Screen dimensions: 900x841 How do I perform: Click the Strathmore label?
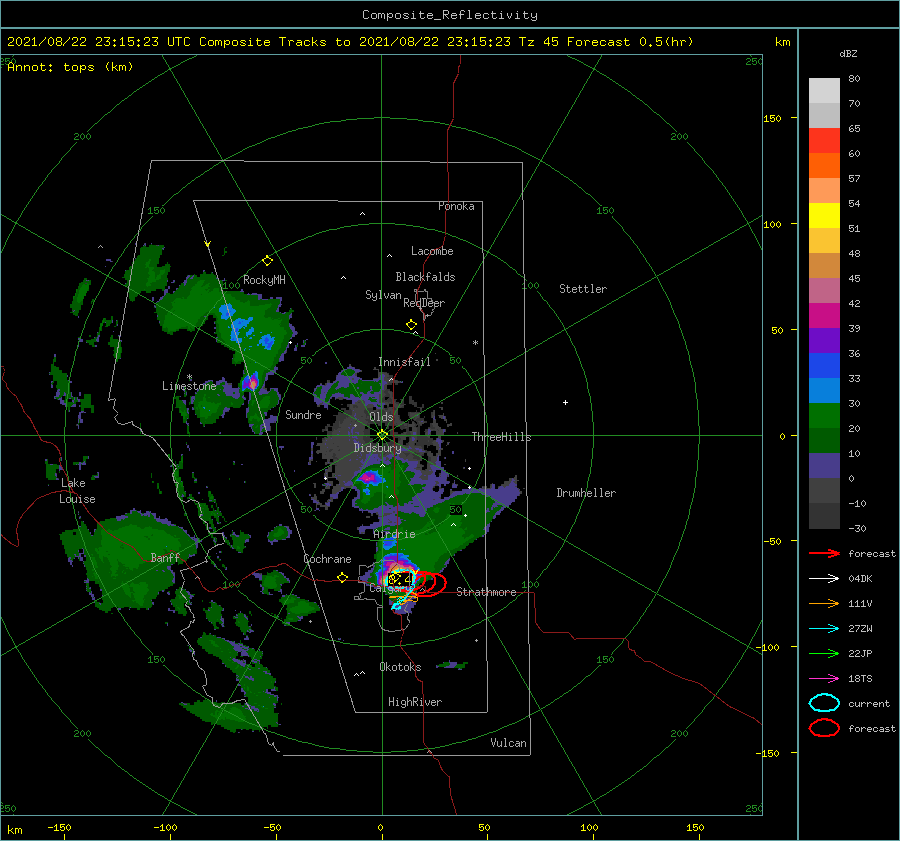pyautogui.click(x=486, y=592)
